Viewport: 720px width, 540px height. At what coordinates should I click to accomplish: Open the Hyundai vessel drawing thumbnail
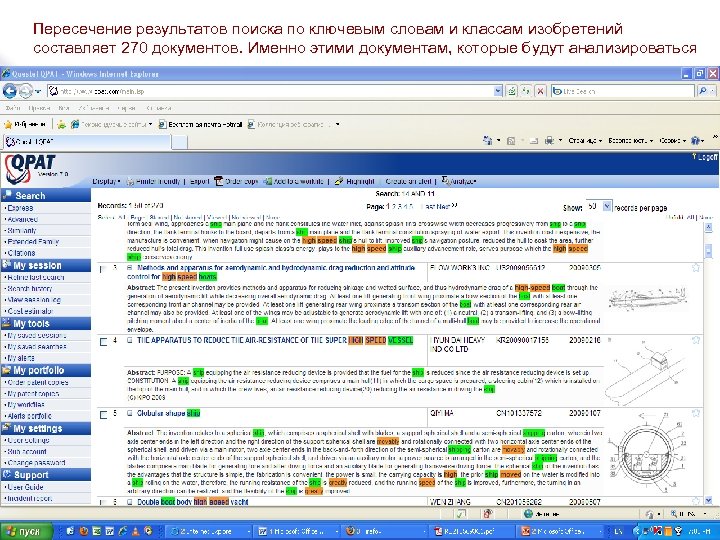tap(645, 372)
